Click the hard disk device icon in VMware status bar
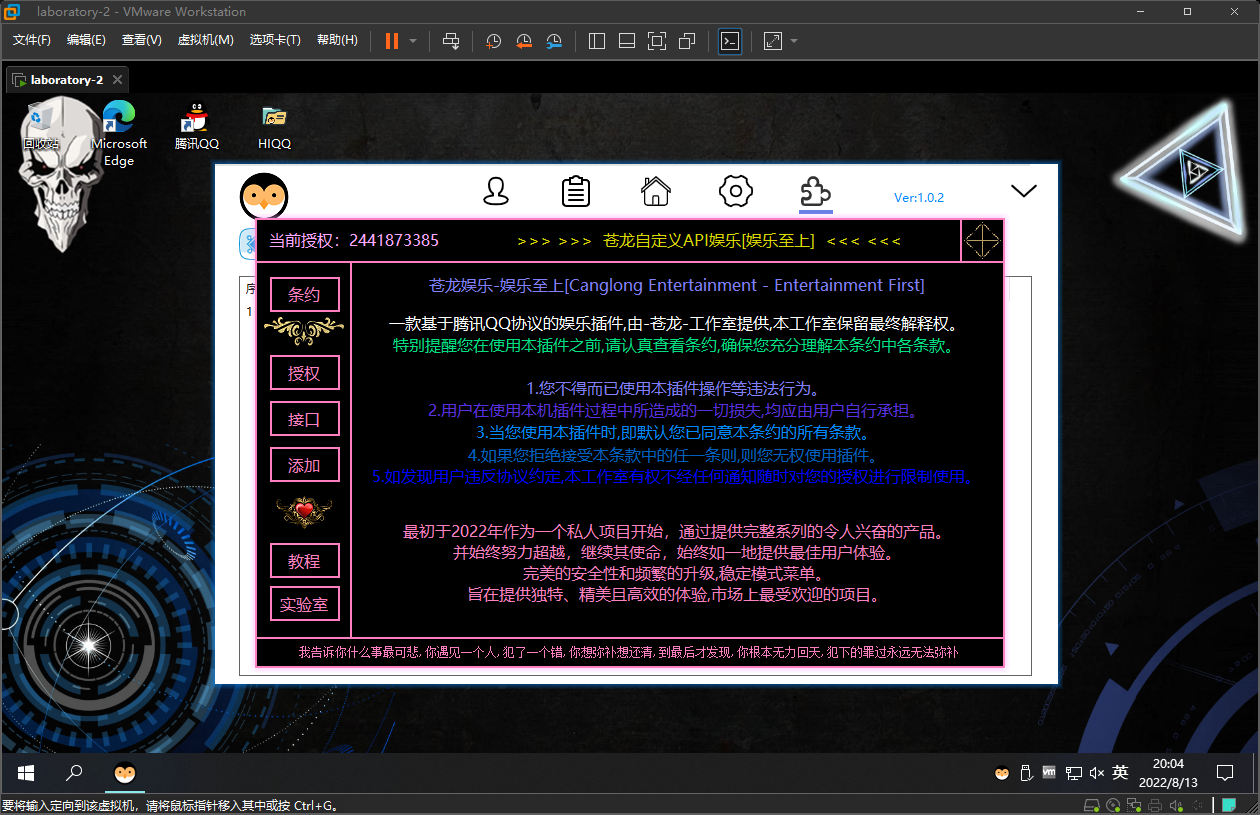1260x815 pixels. pyautogui.click(x=1093, y=805)
